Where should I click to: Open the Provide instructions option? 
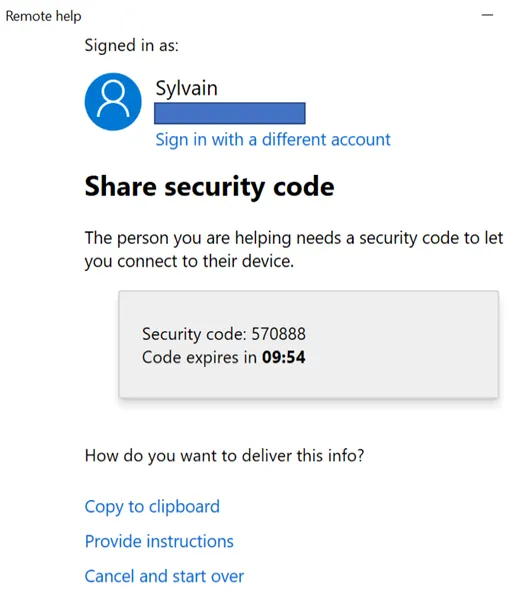point(159,541)
